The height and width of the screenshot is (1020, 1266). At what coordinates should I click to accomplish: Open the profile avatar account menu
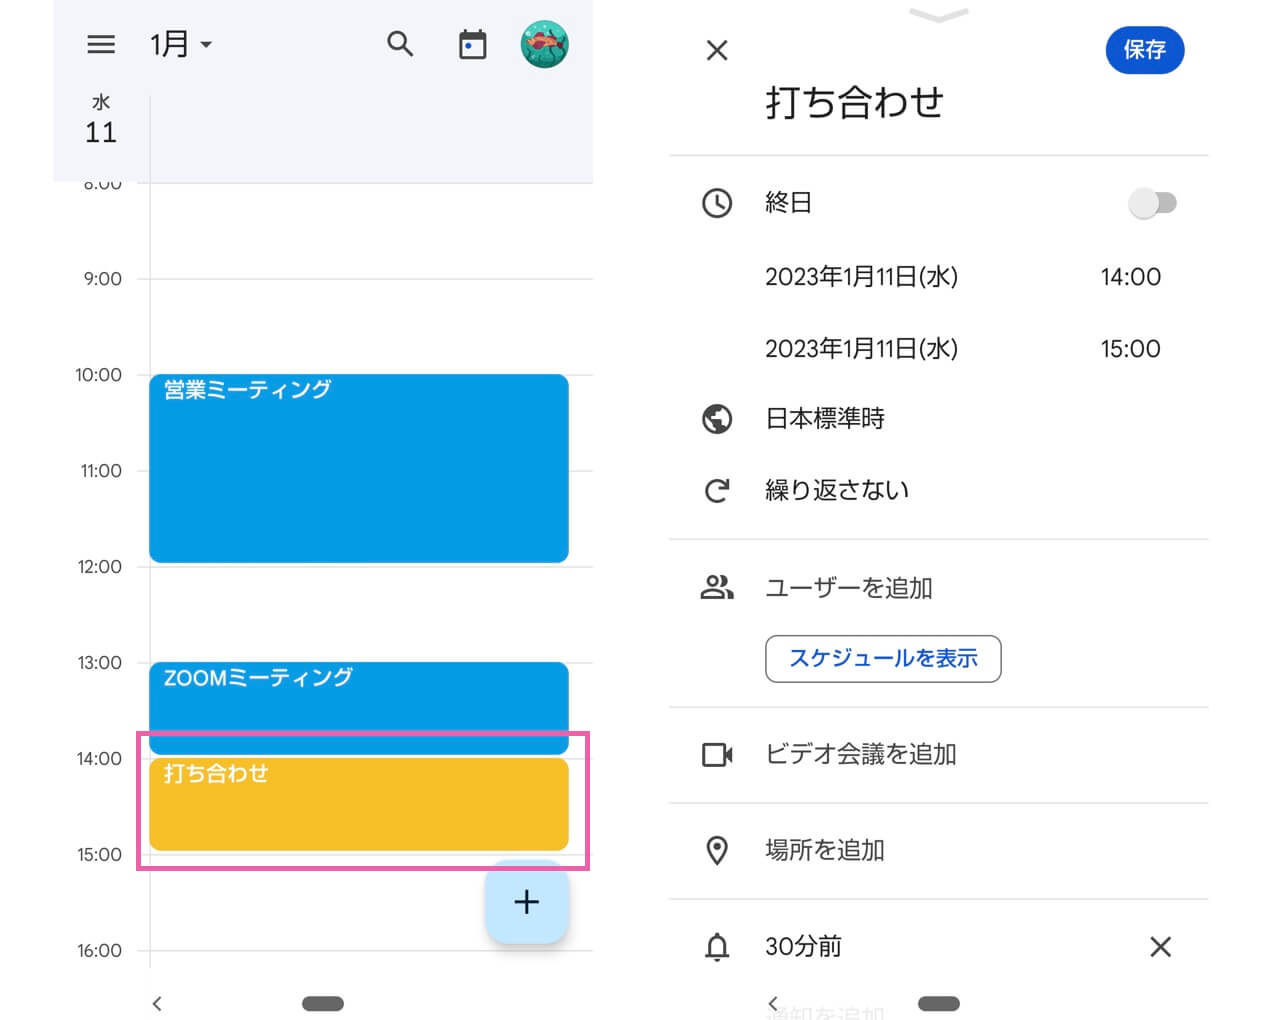click(x=544, y=44)
